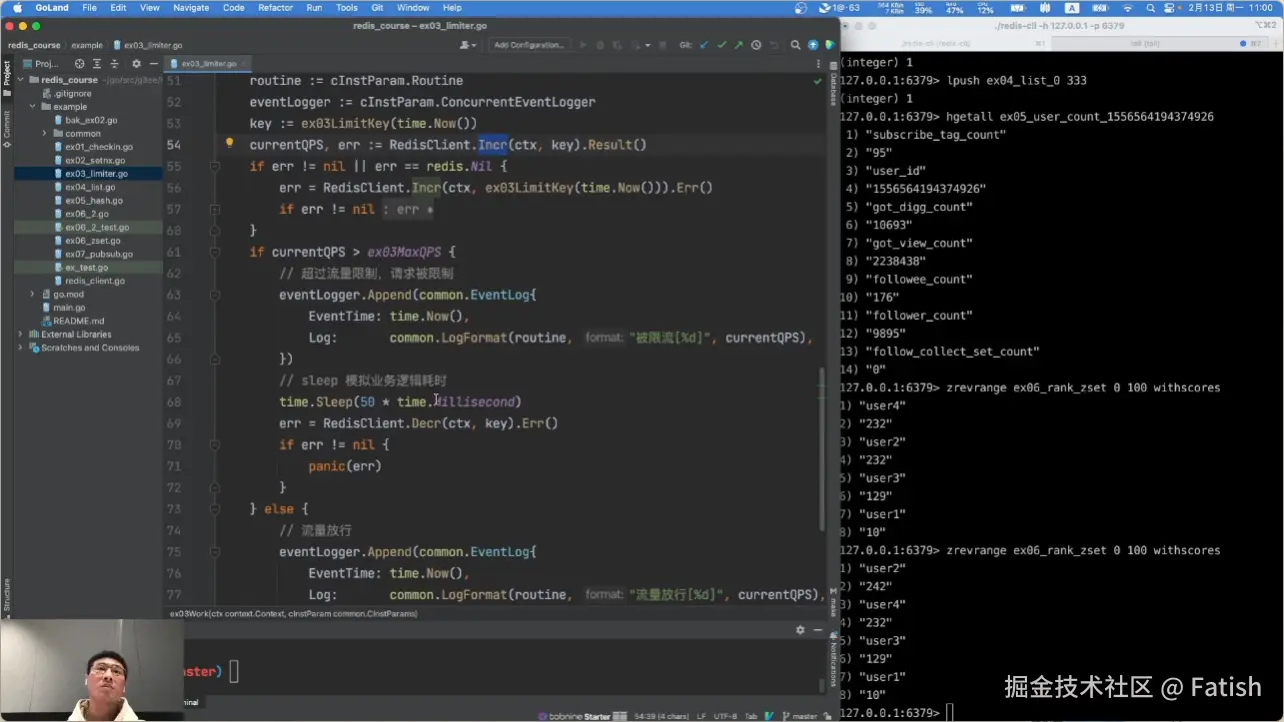This screenshot has height=722, width=1284.
Task: Open ex05_hash.go in project tree
Action: point(94,200)
